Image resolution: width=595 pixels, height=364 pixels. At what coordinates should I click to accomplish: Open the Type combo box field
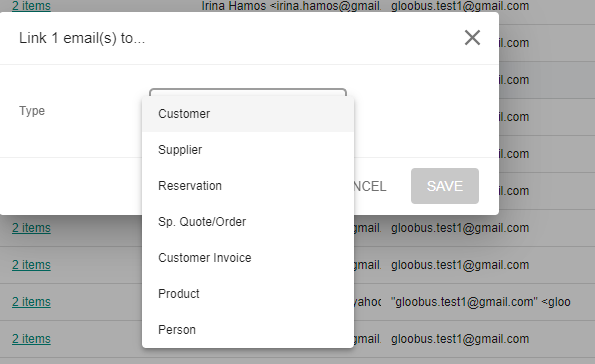248,92
